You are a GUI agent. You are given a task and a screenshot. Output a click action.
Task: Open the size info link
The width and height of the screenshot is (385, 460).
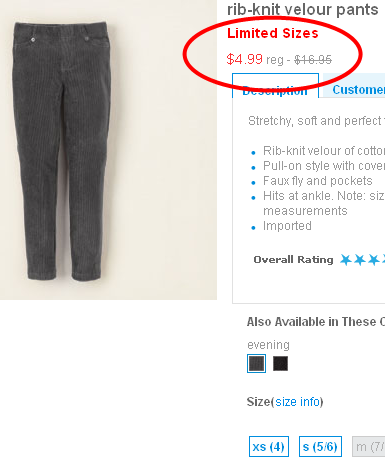coord(297,402)
